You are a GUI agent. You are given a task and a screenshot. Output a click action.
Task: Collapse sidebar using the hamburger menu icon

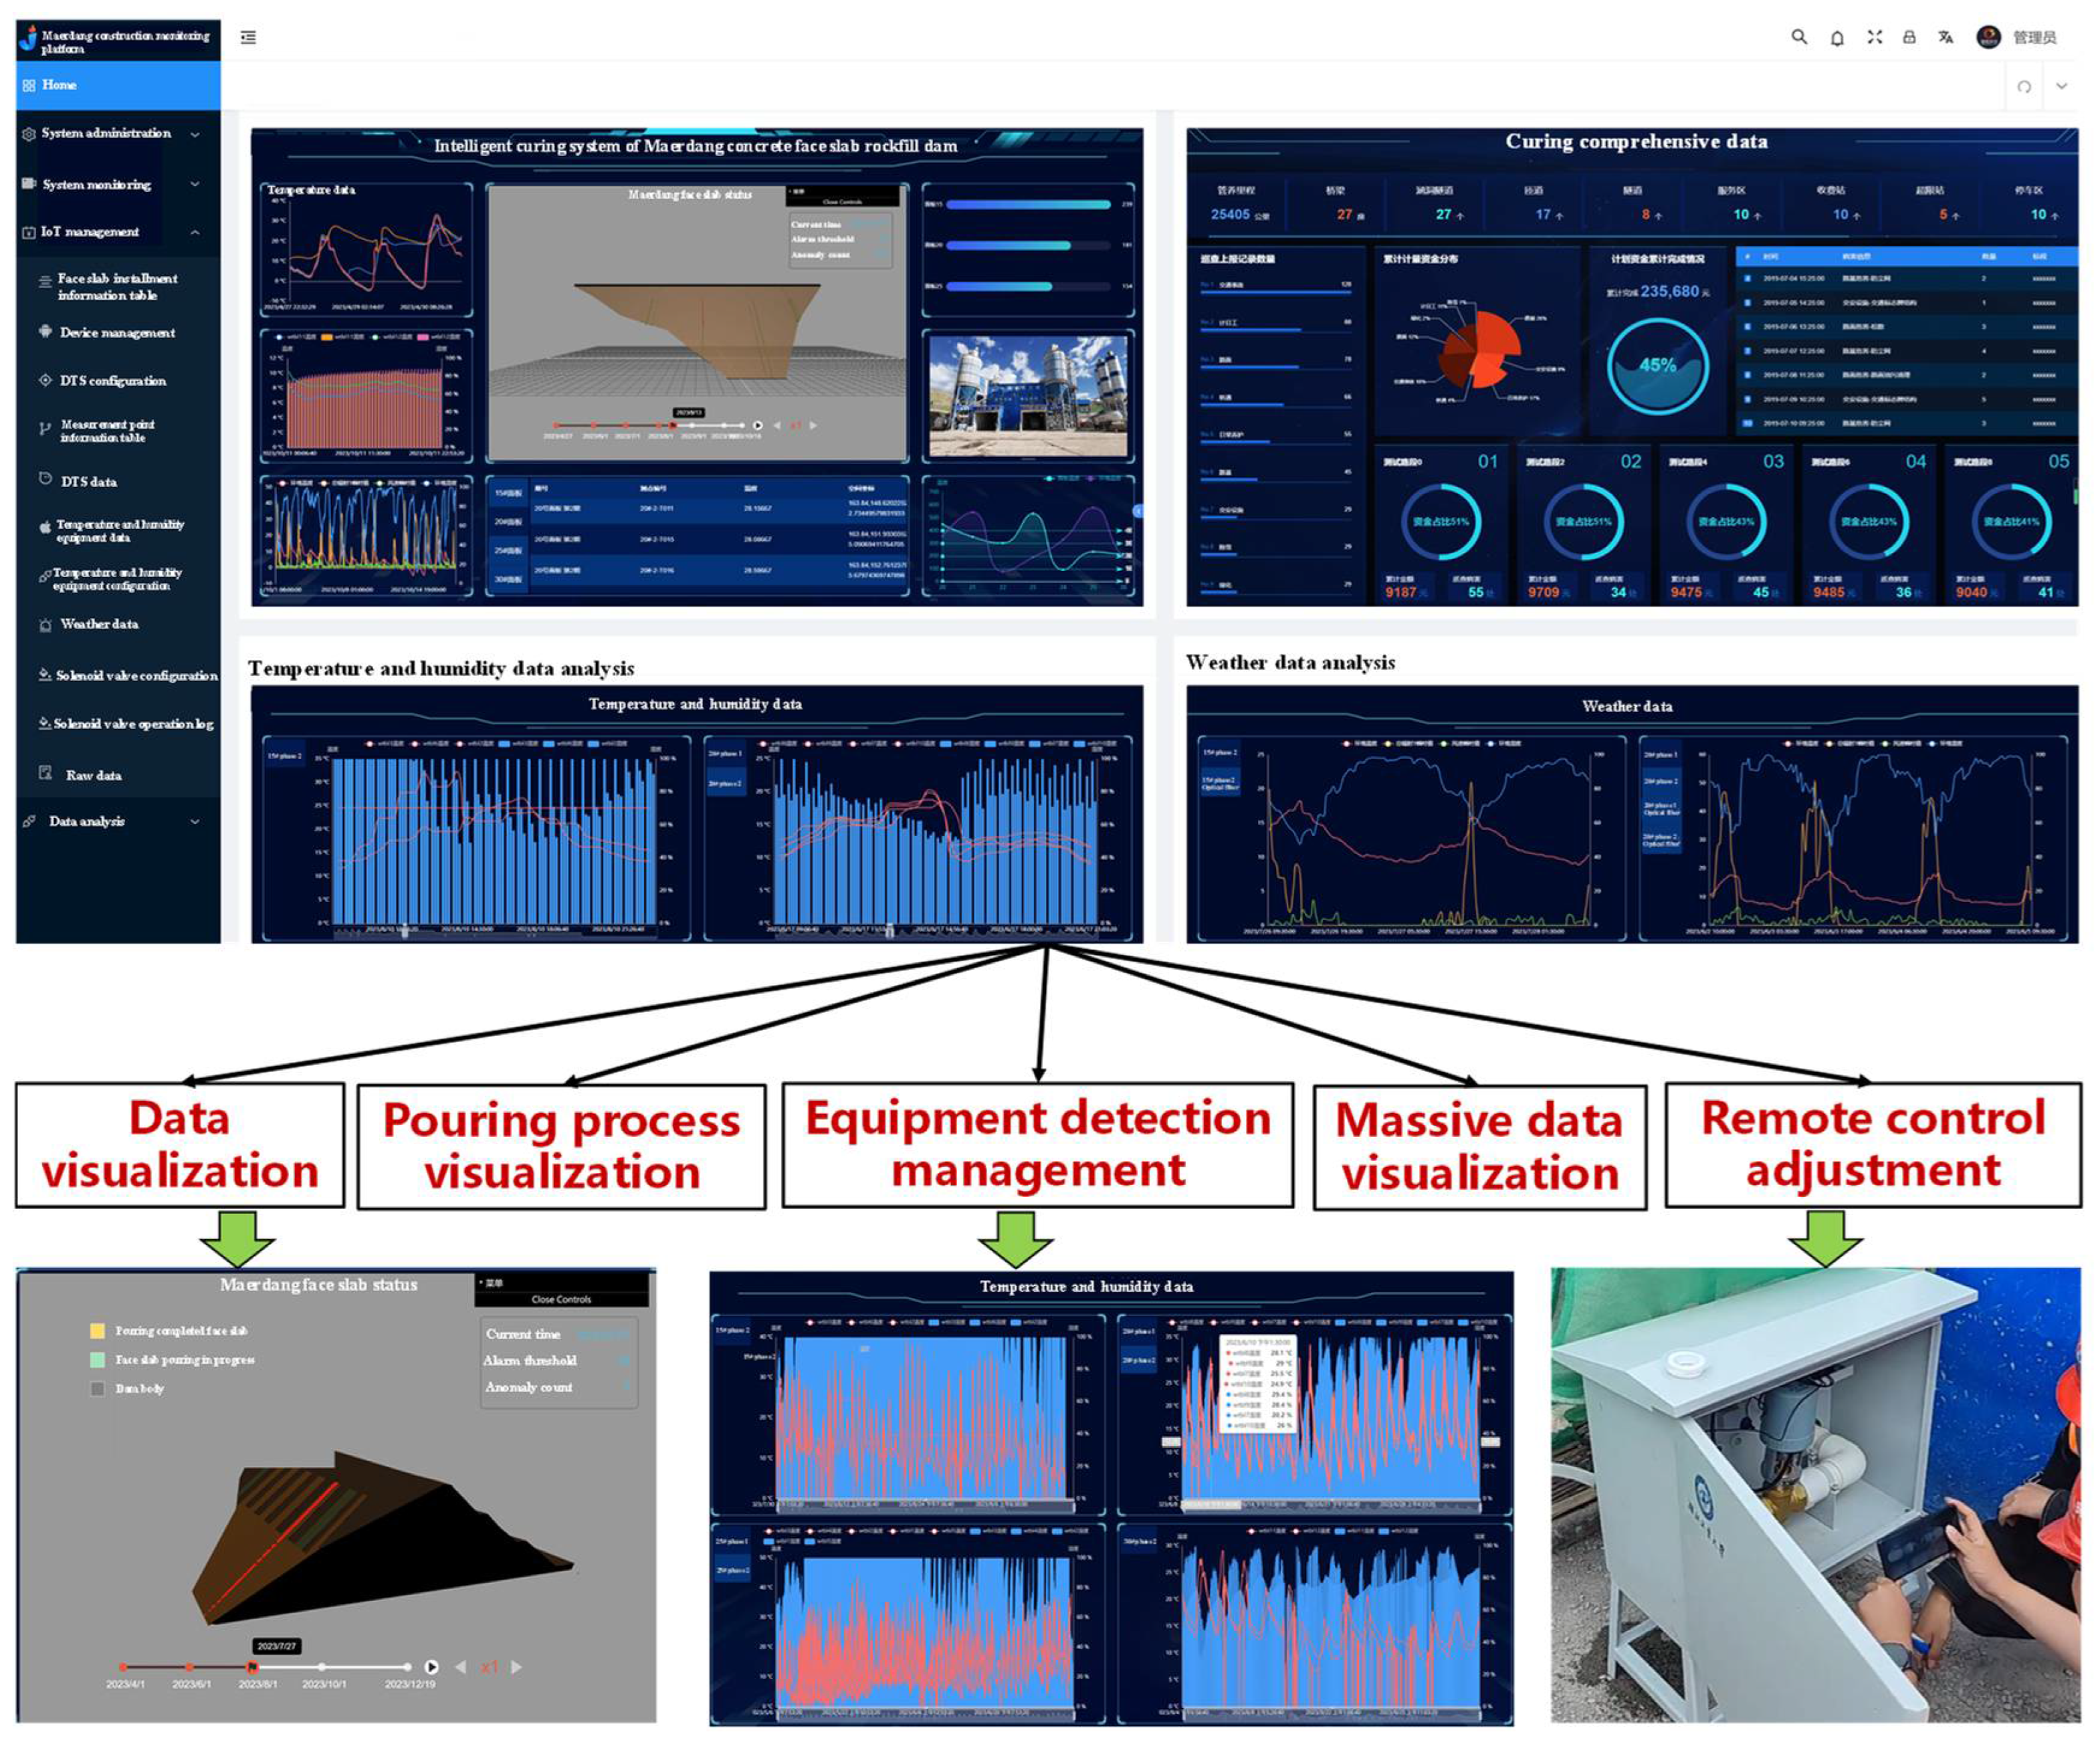(x=248, y=37)
